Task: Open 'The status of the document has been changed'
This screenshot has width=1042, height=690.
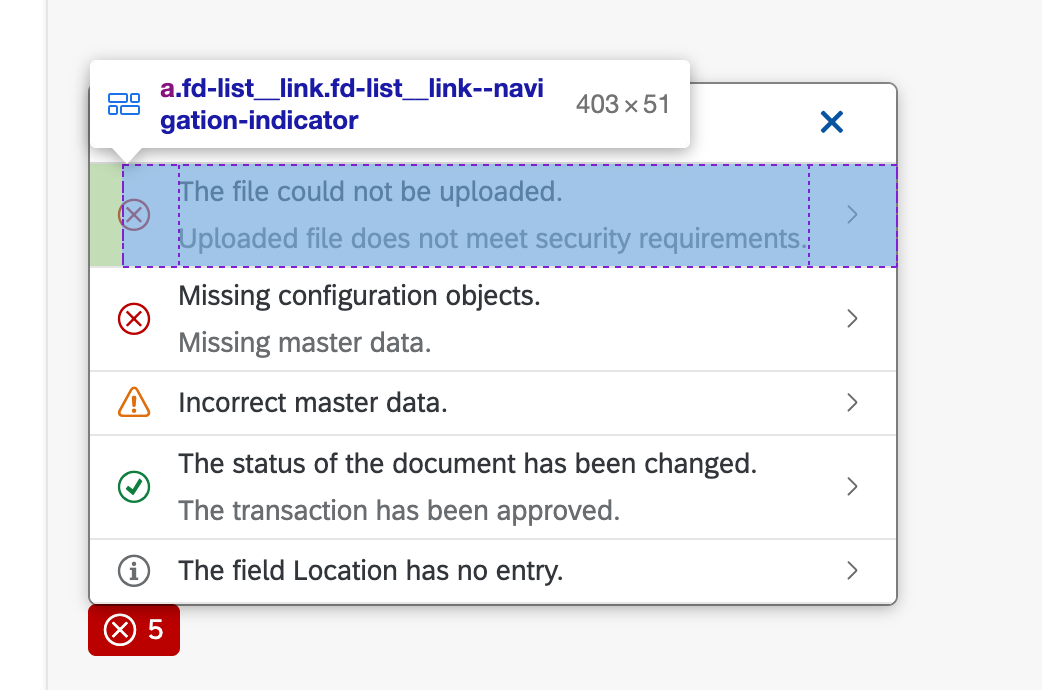Action: (467, 464)
